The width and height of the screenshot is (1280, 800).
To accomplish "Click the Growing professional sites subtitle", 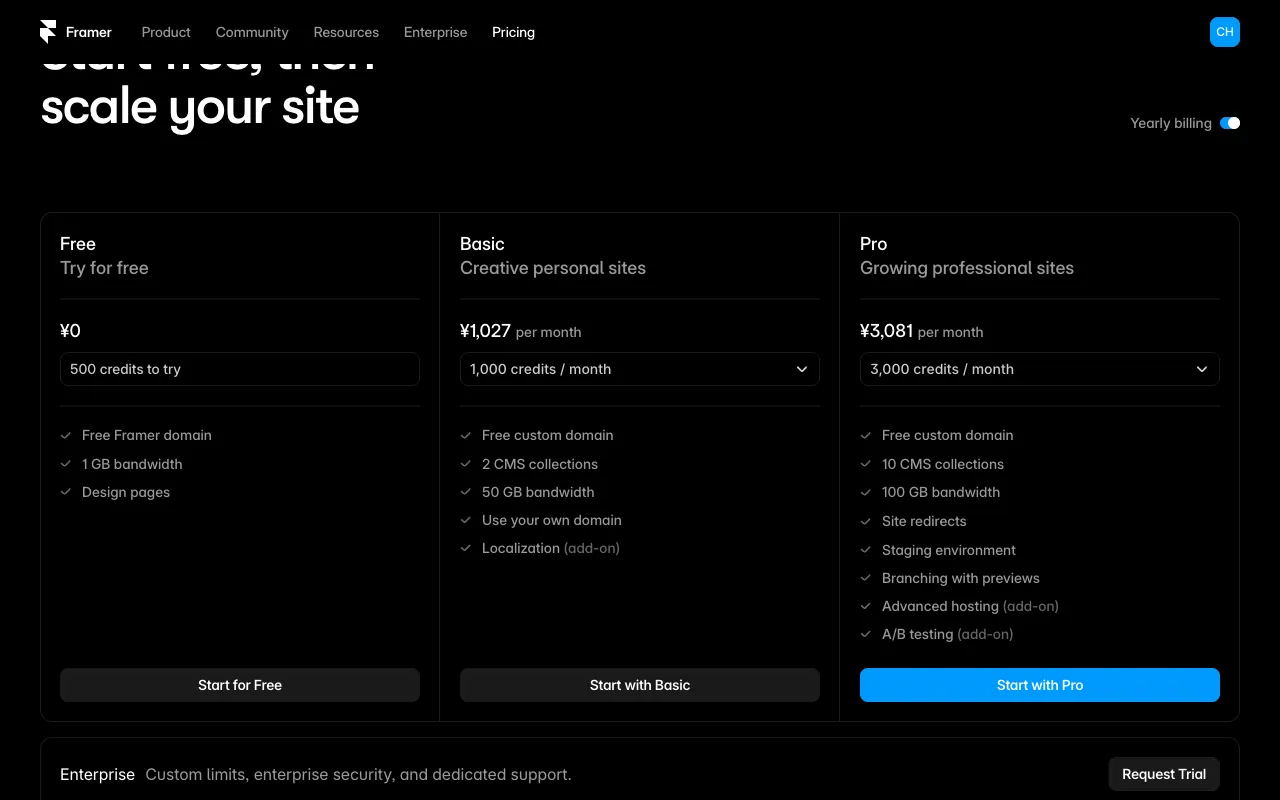I will tap(967, 268).
